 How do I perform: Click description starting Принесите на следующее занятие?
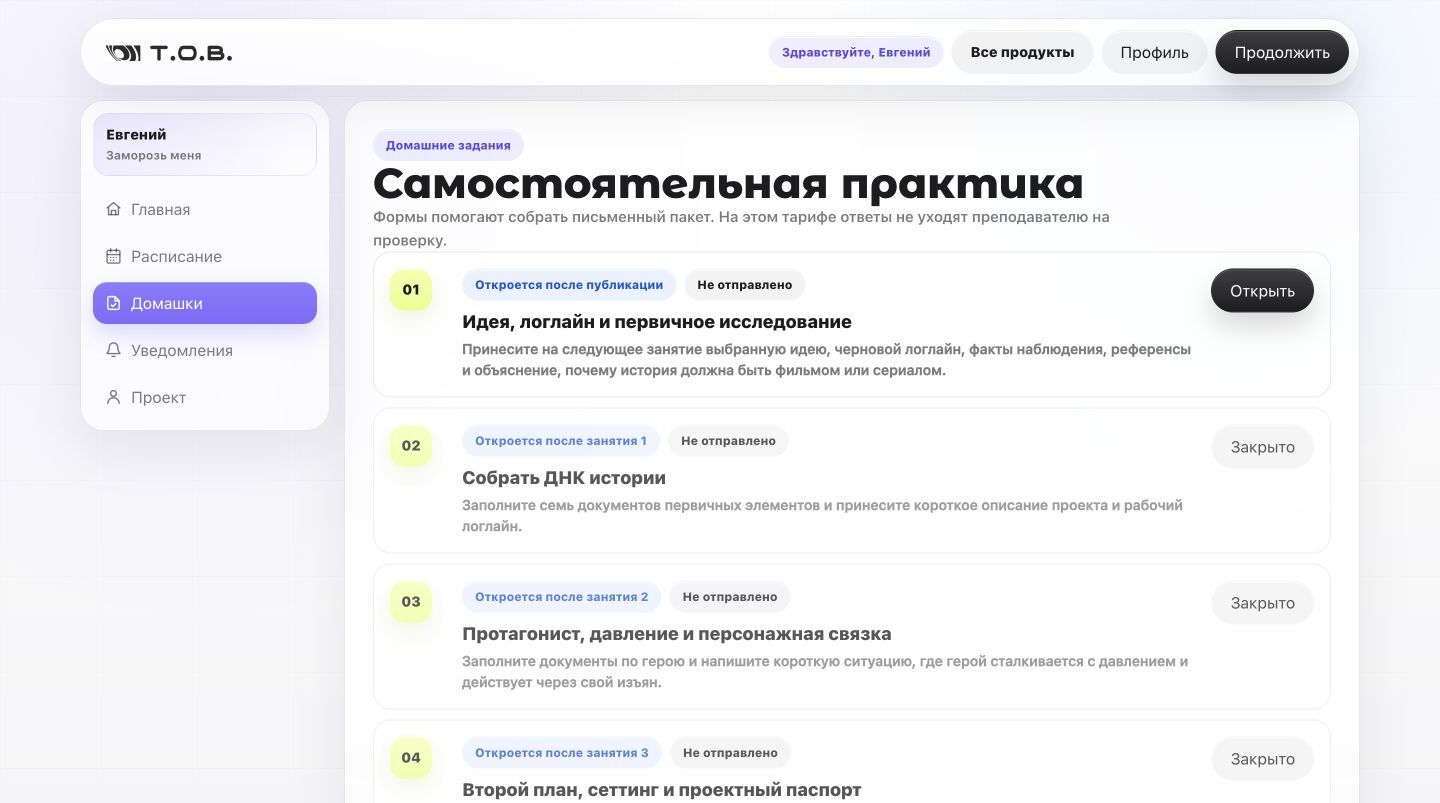(x=827, y=360)
